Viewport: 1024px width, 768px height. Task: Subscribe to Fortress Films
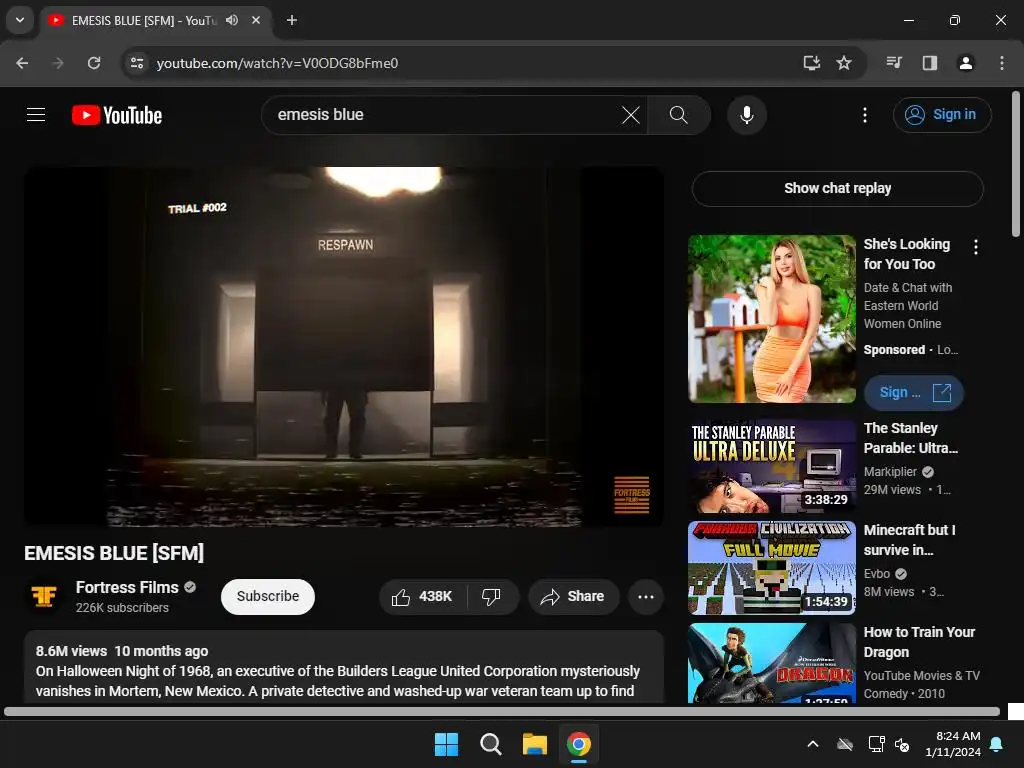[x=268, y=596]
